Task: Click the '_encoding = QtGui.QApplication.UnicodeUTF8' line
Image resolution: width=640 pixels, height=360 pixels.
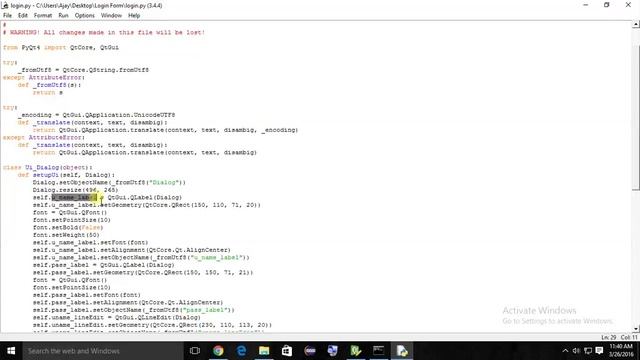Action: point(96,115)
